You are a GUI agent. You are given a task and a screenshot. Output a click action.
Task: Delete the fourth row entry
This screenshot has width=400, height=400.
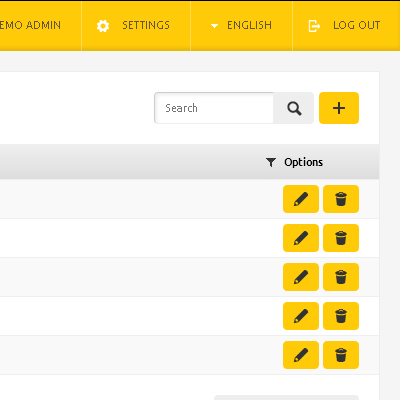coord(341,316)
